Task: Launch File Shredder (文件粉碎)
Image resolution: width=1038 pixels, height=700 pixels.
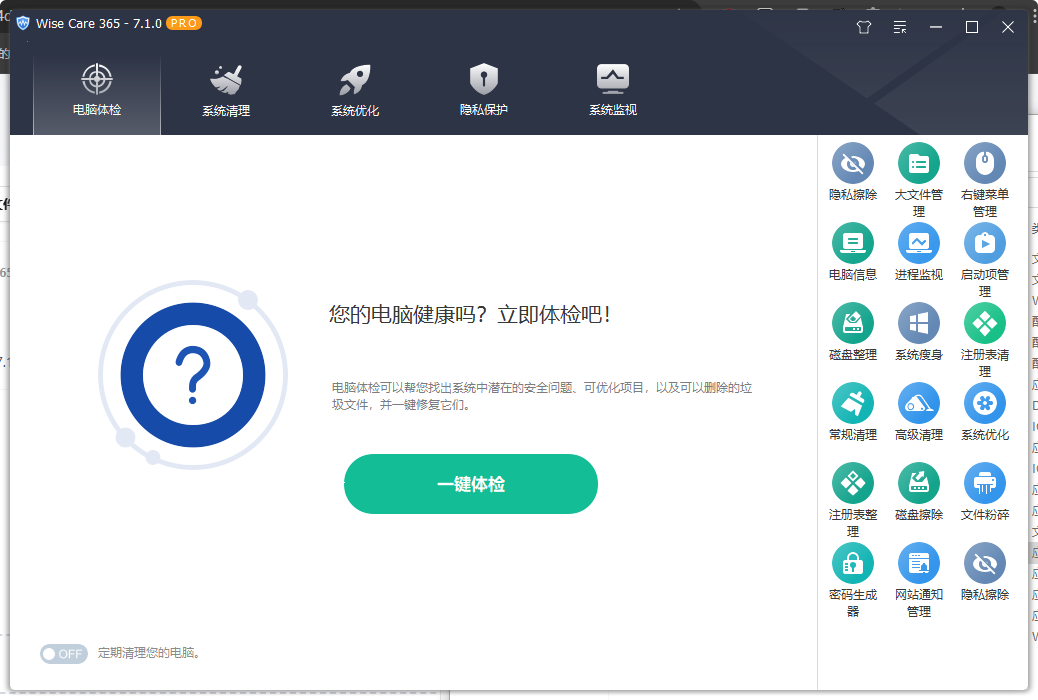Action: click(x=984, y=484)
